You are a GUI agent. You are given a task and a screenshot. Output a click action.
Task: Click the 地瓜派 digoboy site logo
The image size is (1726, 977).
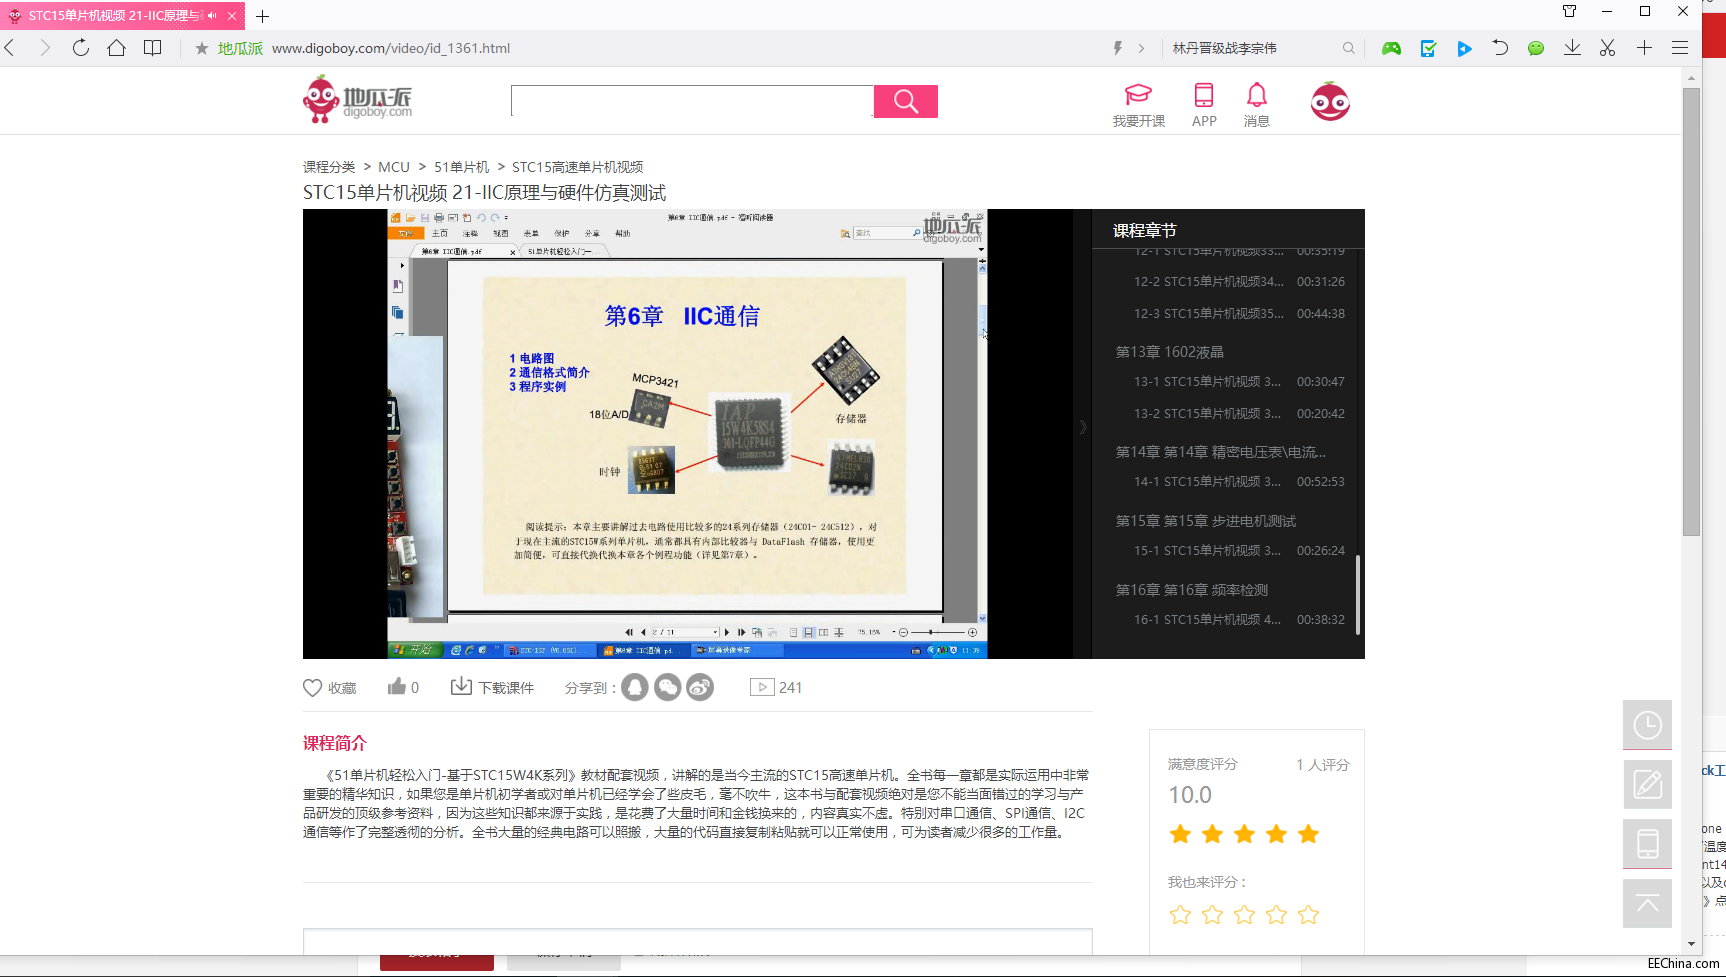357,100
